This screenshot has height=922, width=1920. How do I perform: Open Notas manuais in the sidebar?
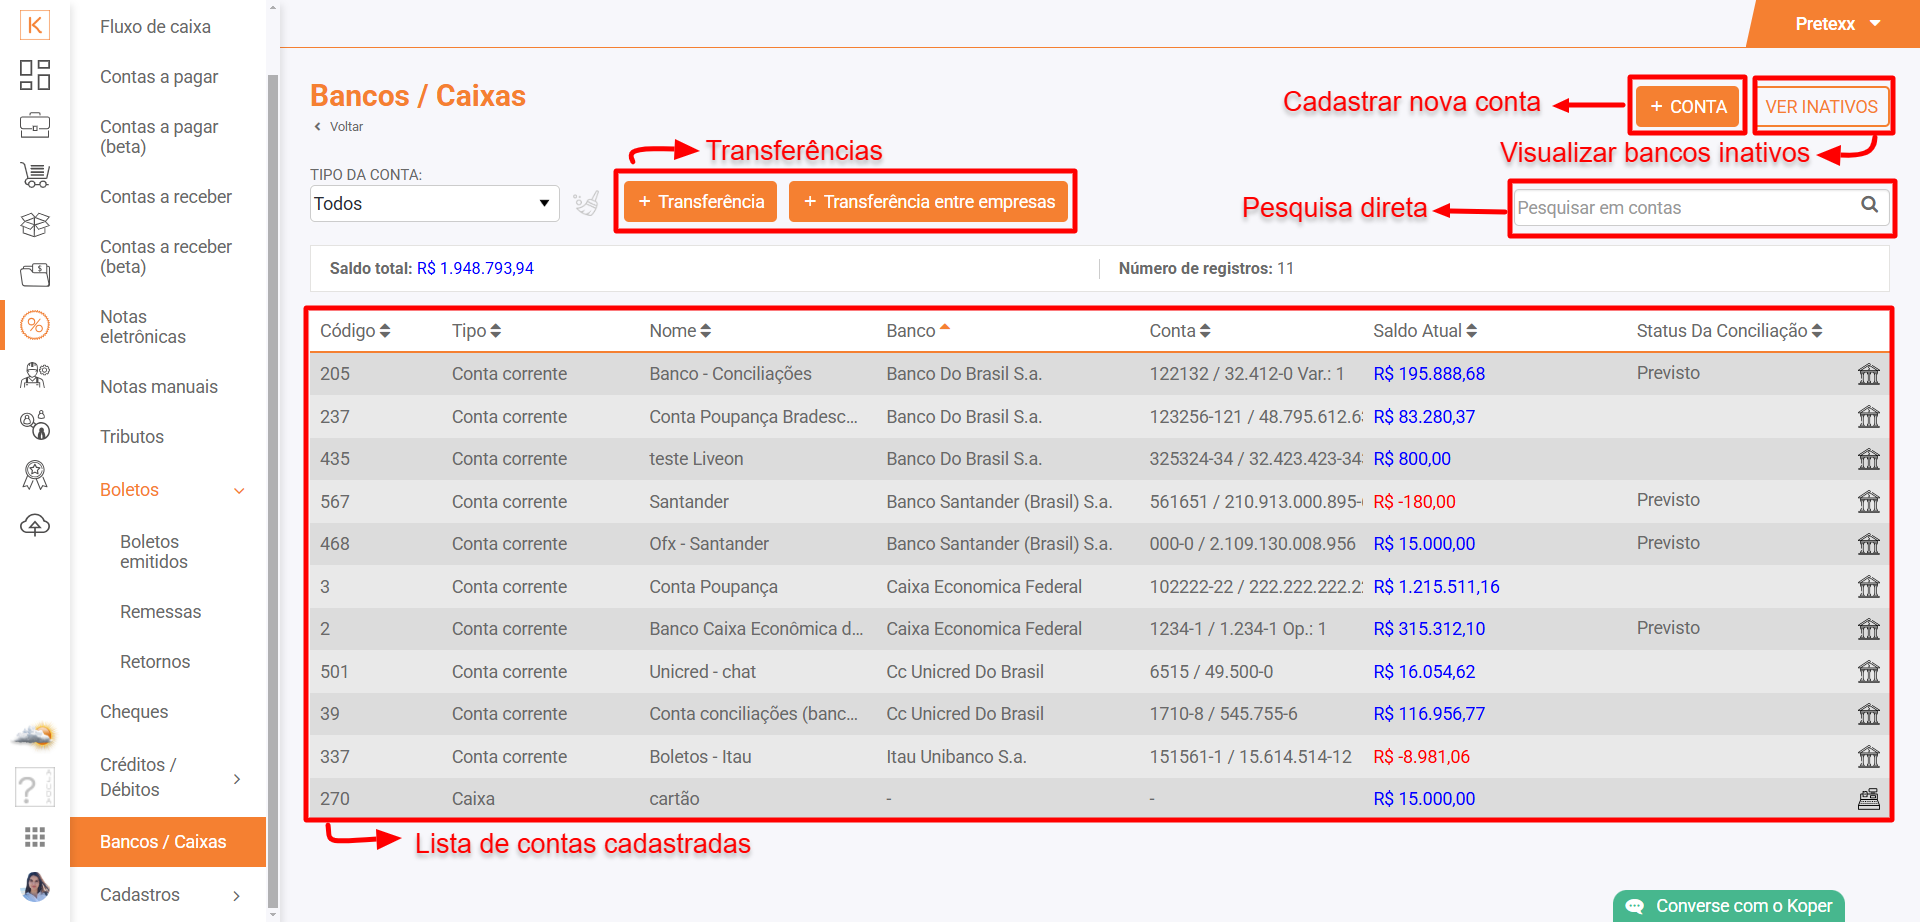click(x=159, y=387)
